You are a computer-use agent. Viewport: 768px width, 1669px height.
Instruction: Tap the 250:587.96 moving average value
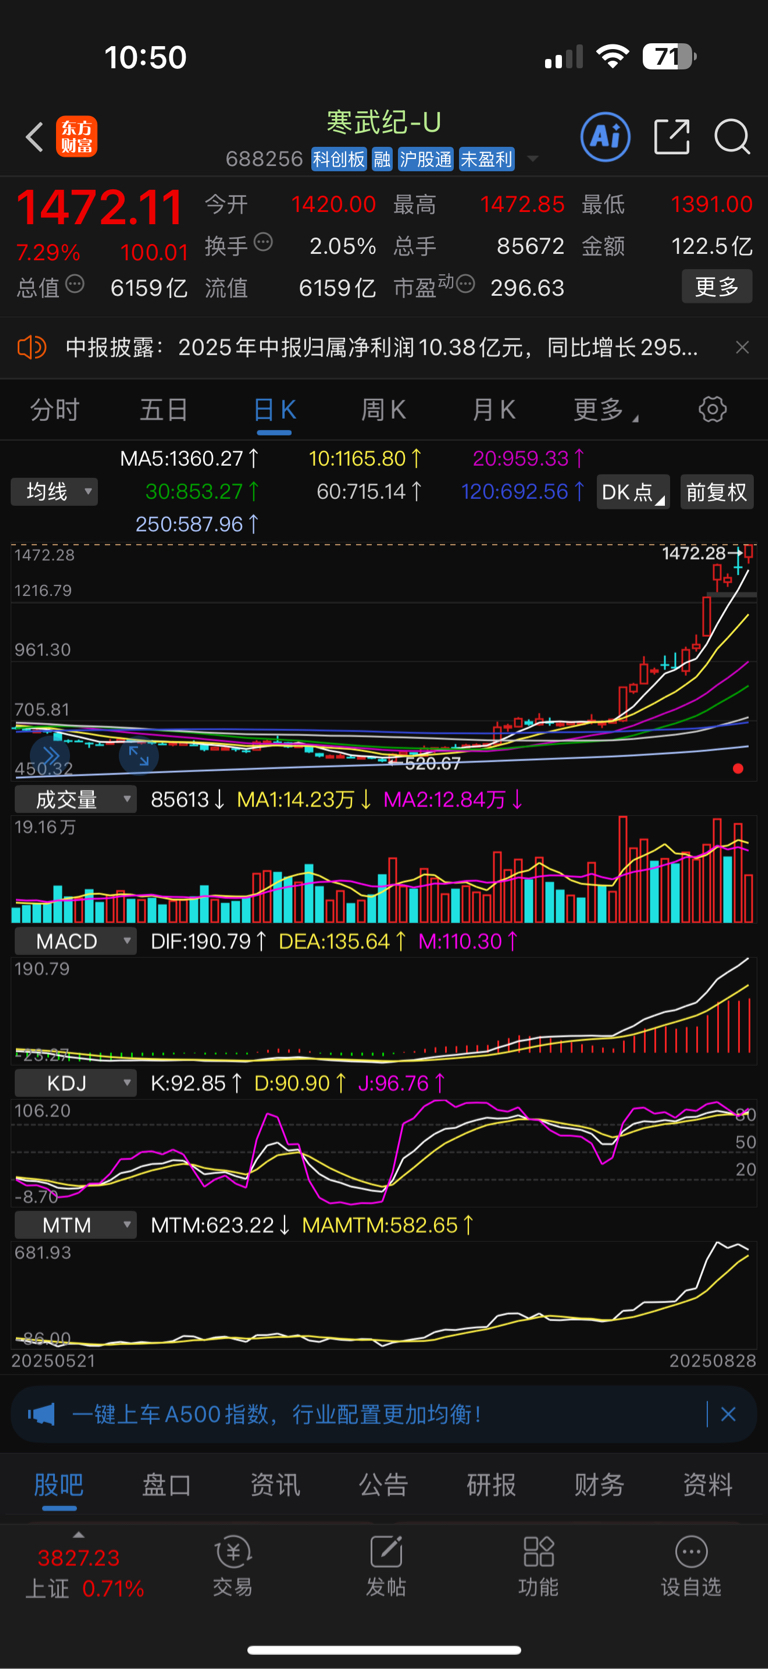coord(197,524)
